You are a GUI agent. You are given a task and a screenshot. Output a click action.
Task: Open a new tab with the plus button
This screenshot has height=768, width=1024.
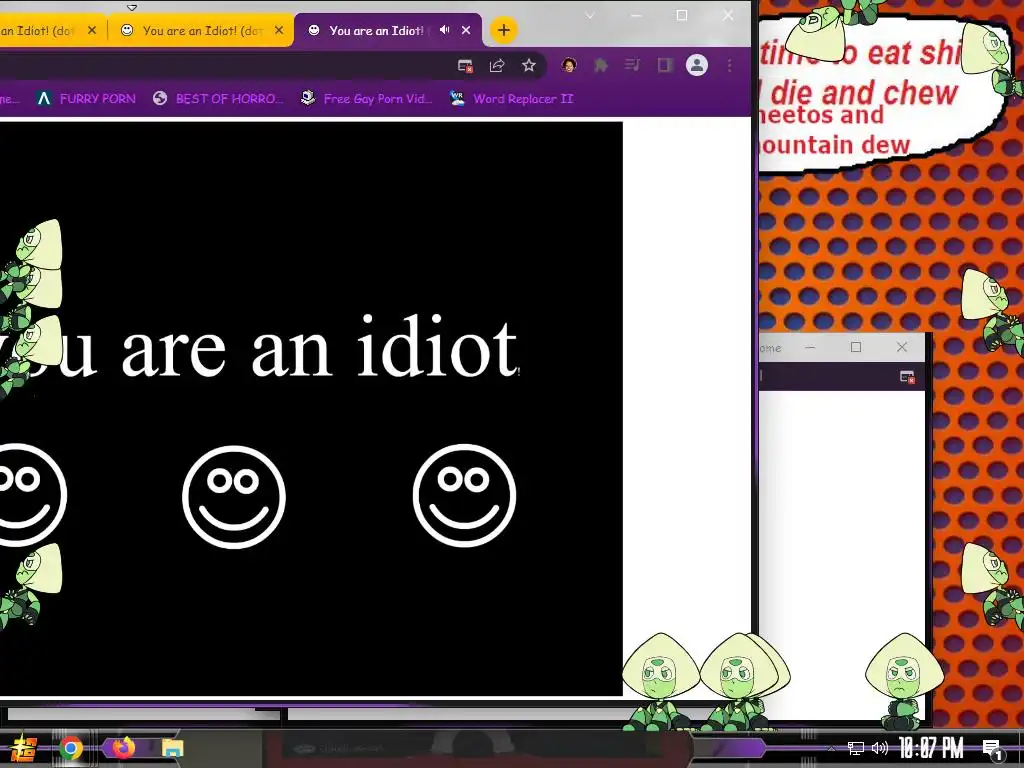pyautogui.click(x=504, y=30)
